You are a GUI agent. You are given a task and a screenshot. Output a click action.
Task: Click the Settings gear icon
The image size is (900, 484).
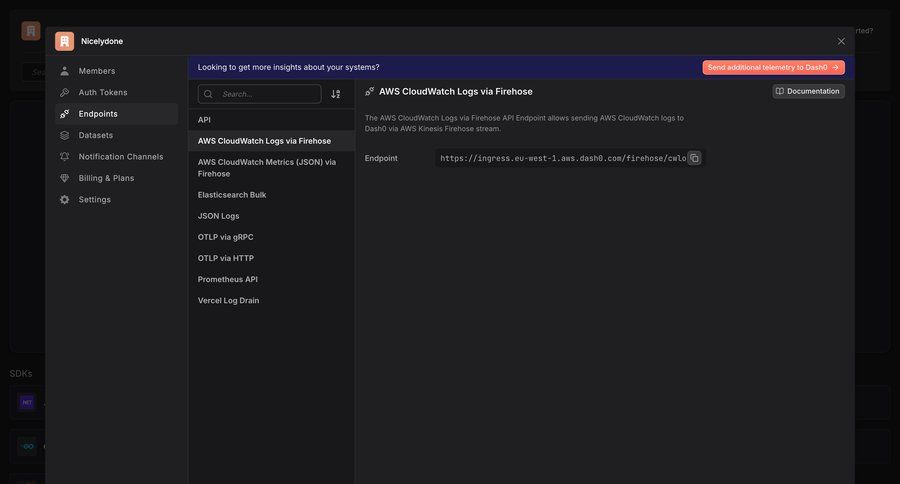[x=65, y=200]
